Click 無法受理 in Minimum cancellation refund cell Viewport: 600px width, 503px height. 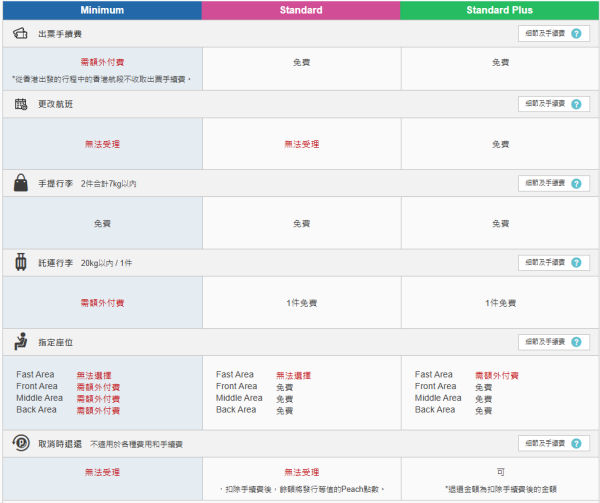coord(102,472)
